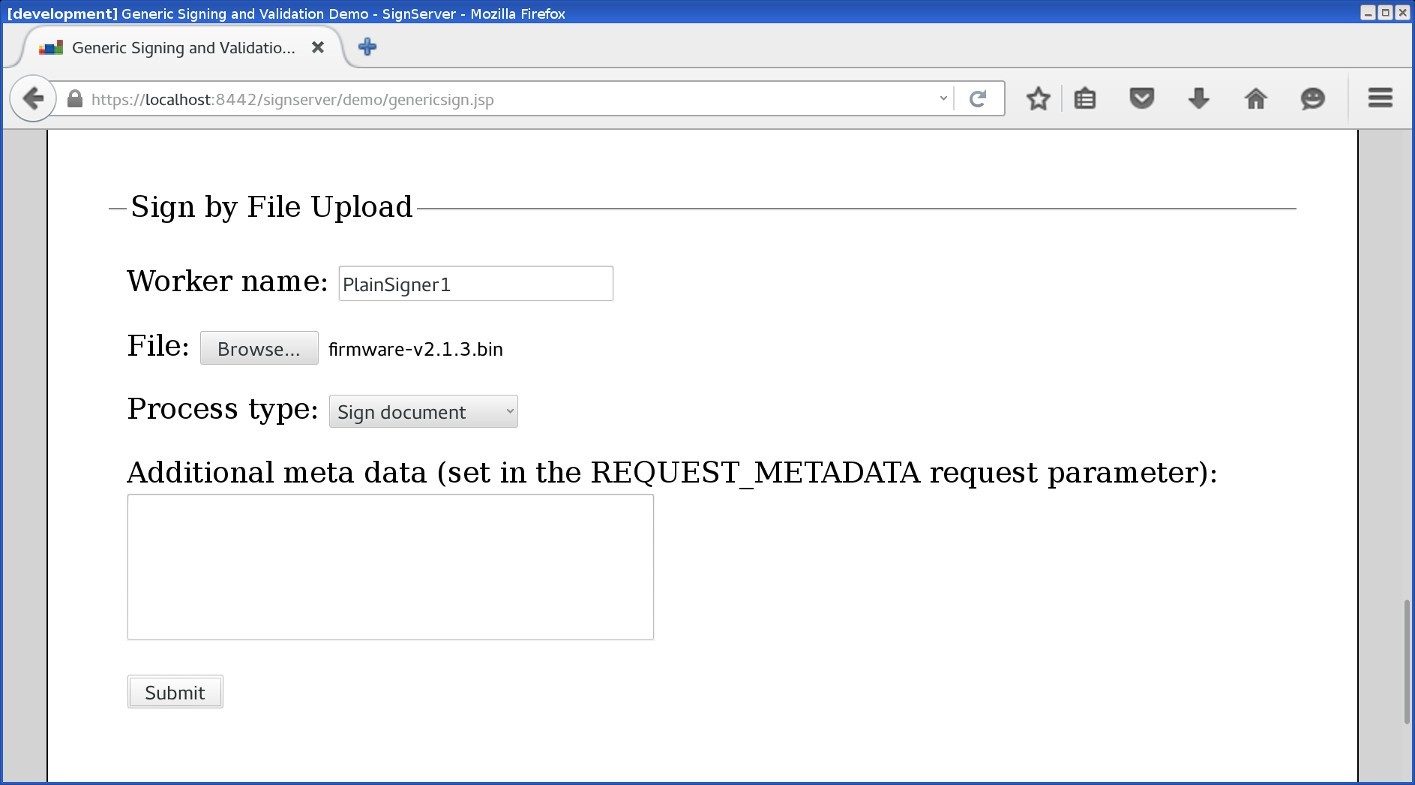Switch to the Generic Signing and Validation tab

tap(180, 46)
